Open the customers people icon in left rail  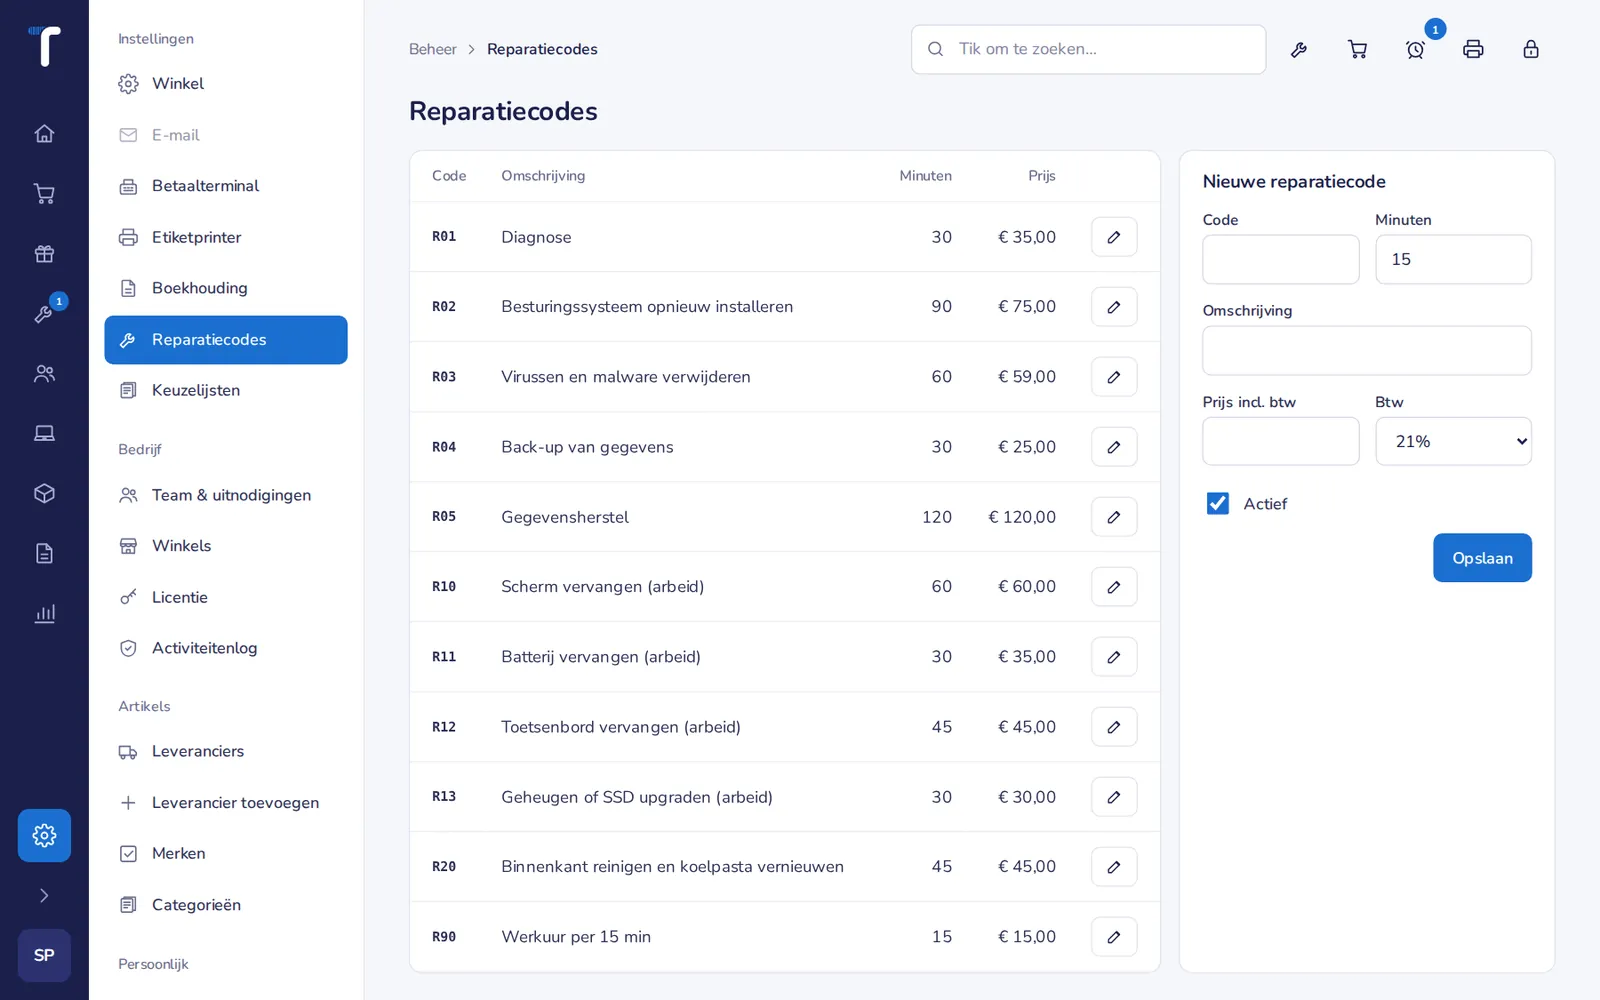[44, 374]
